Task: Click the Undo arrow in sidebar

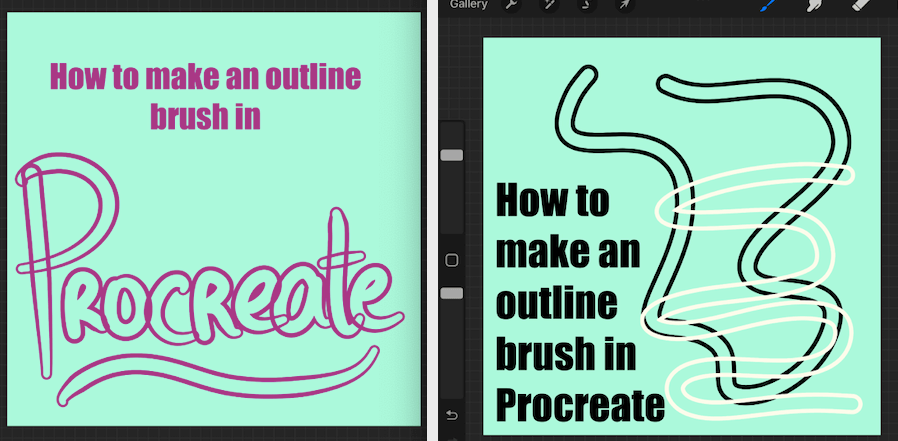Action: pos(451,415)
